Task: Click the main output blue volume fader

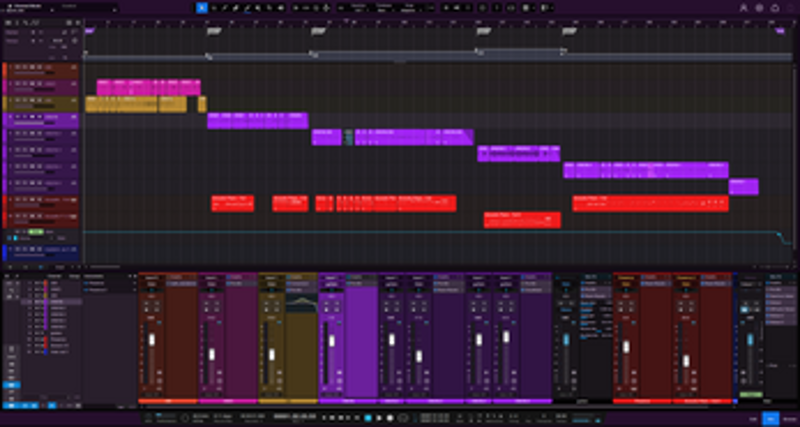Action: (748, 340)
